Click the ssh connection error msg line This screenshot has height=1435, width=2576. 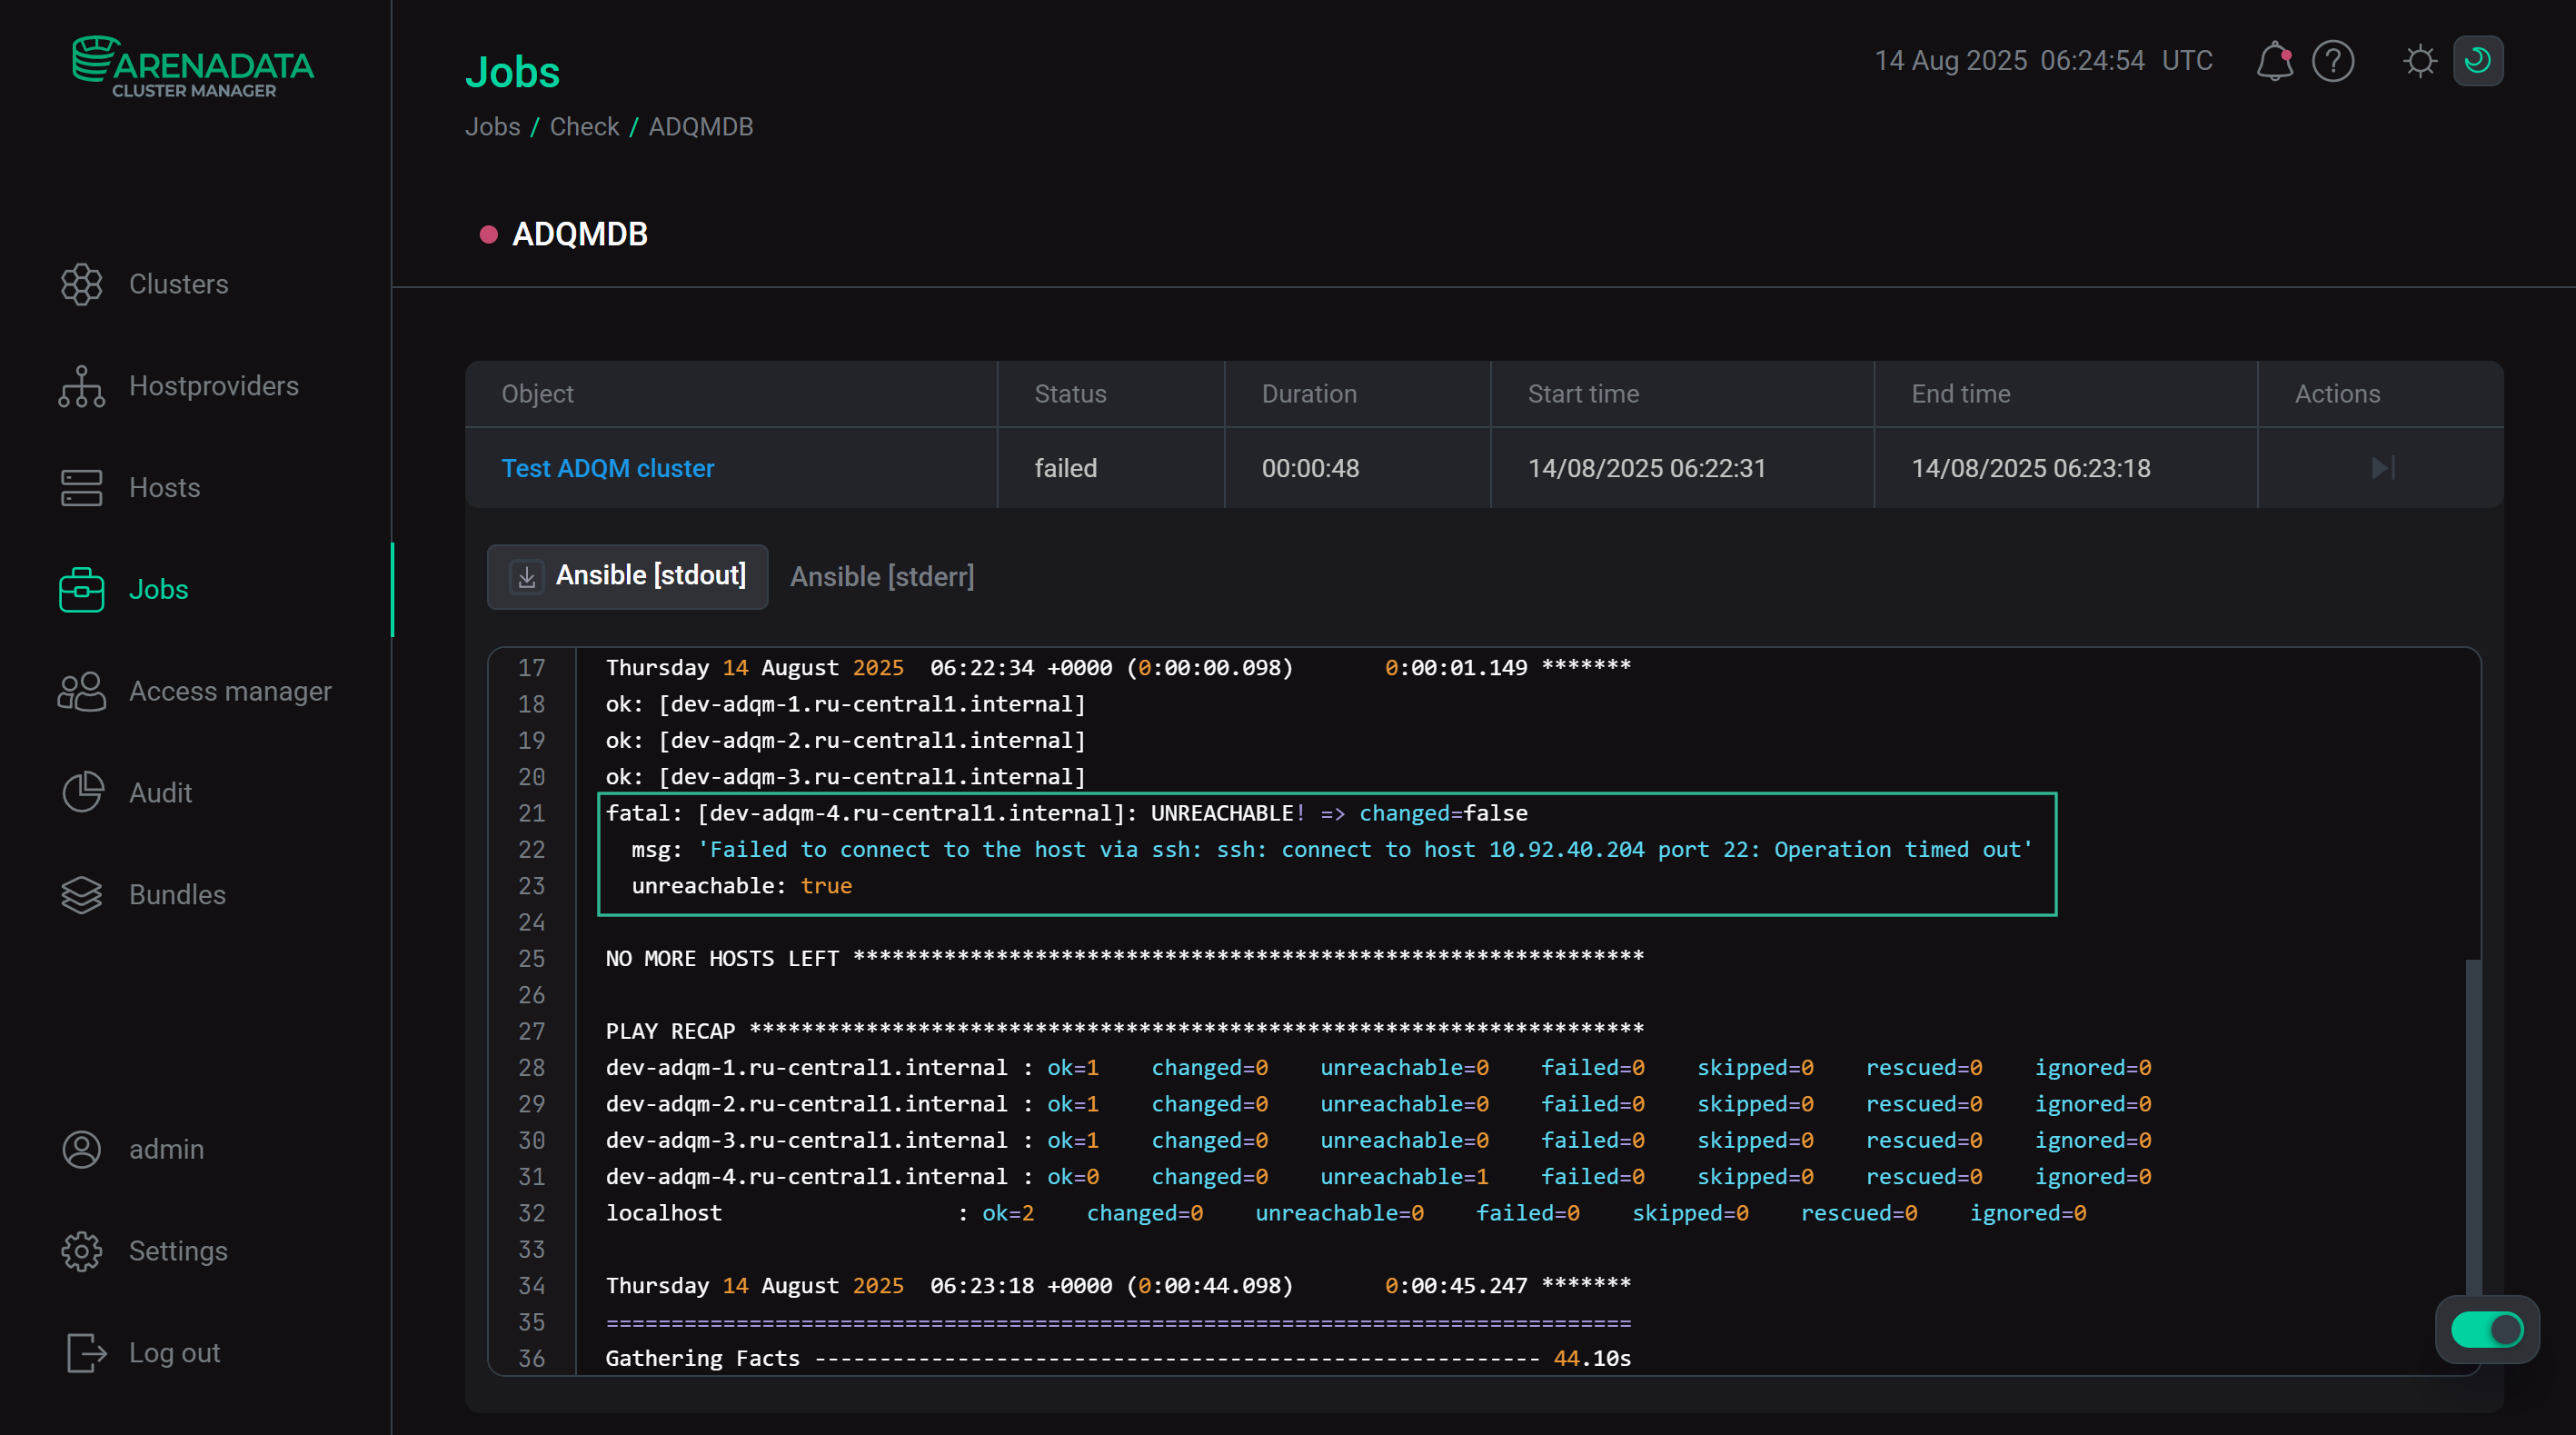coord(1331,850)
